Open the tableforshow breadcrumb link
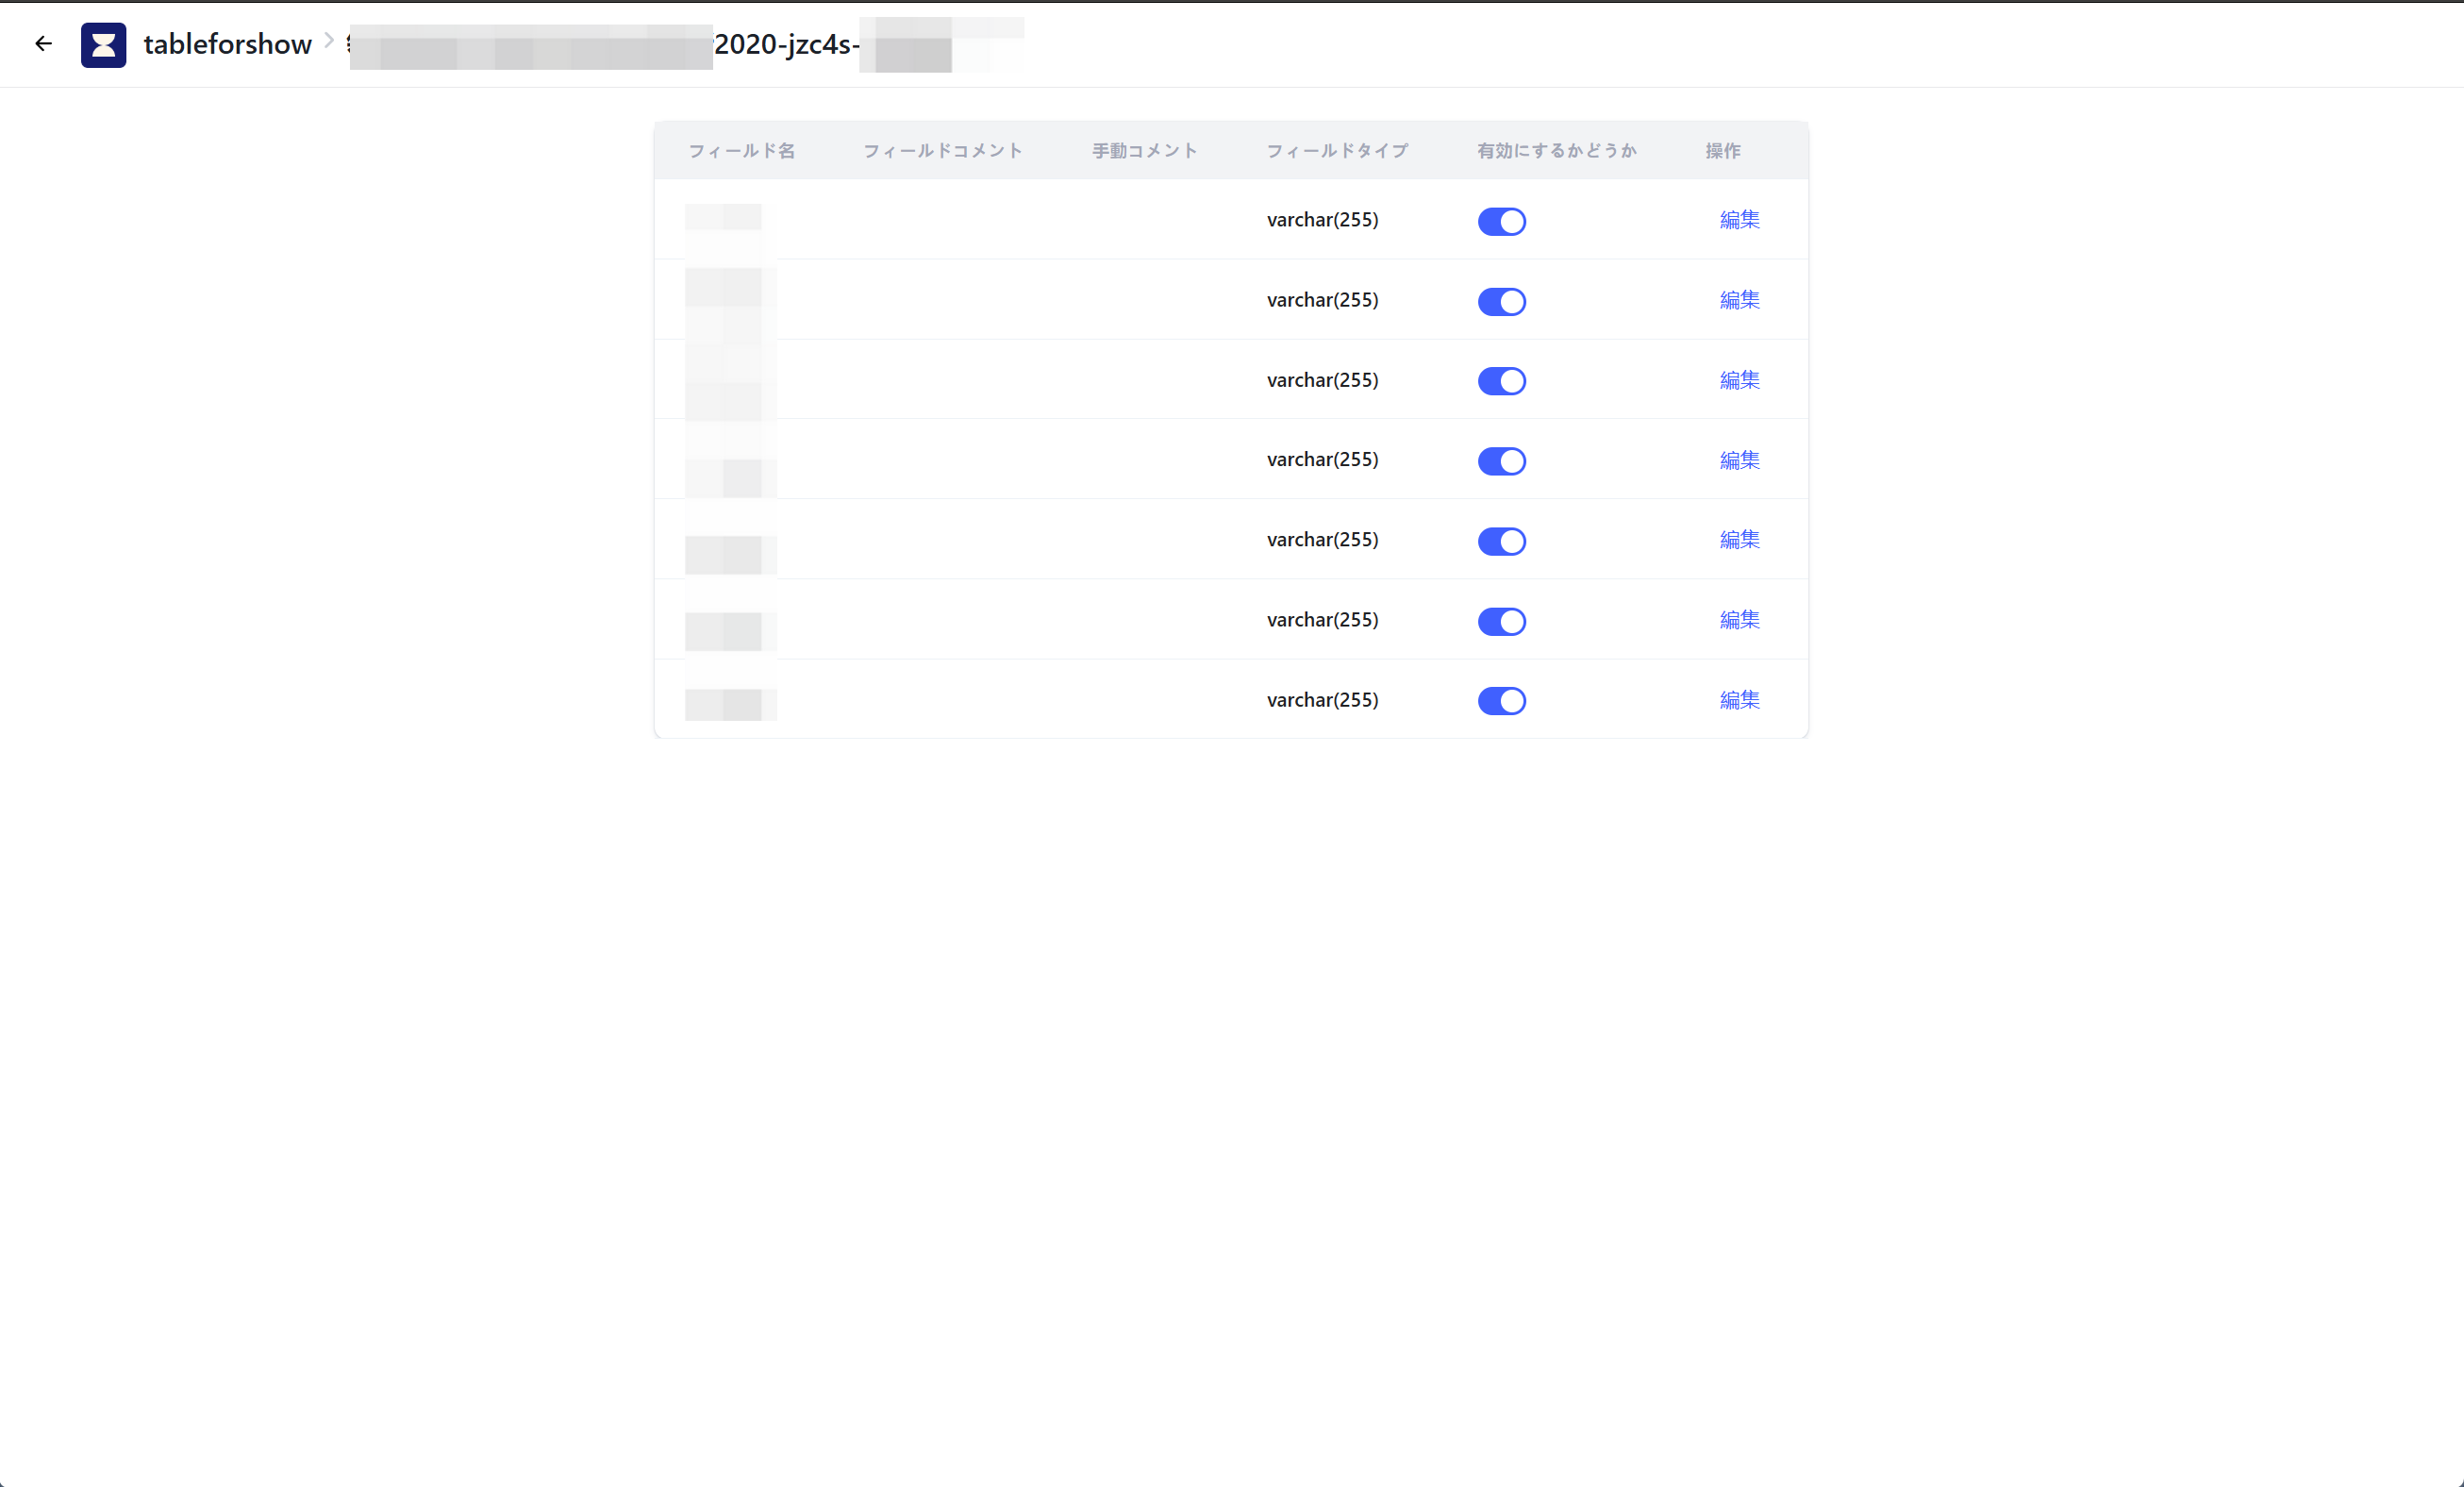Screen dimensions: 2464x1487 pyautogui.click(x=227, y=45)
